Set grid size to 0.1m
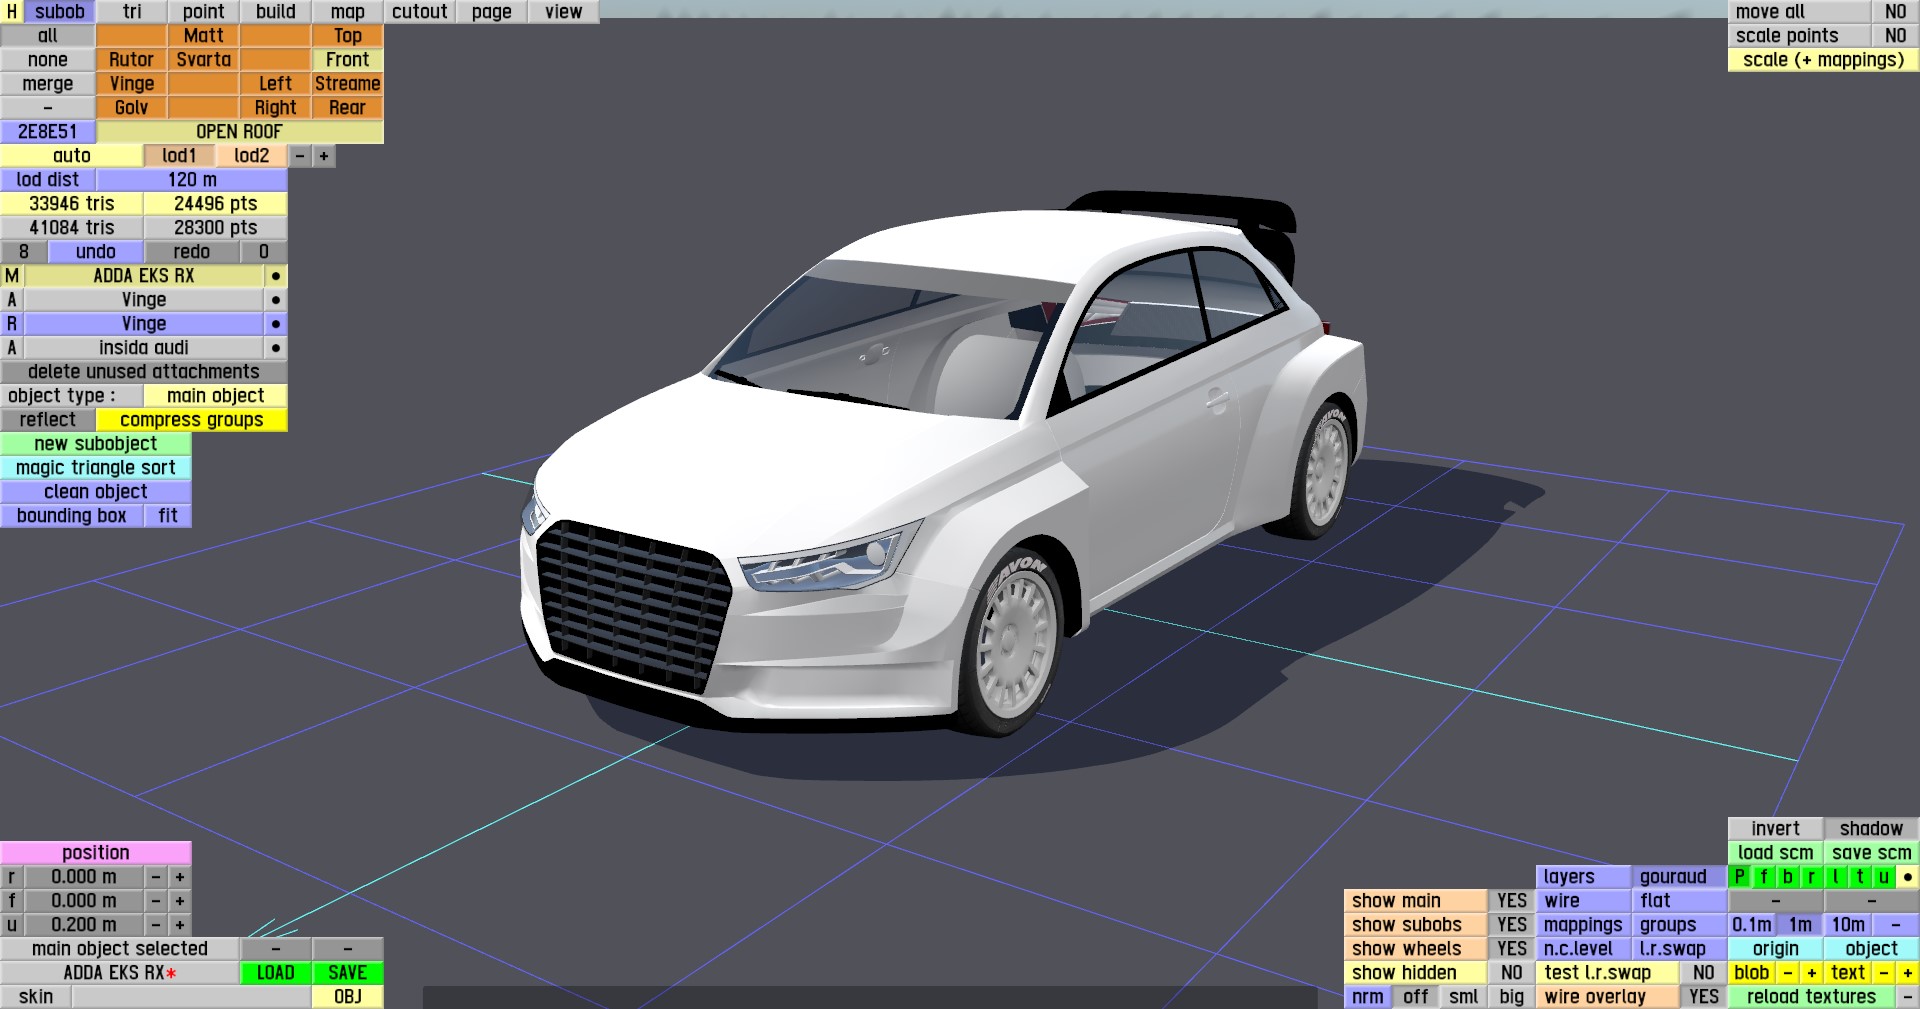Image resolution: width=1920 pixels, height=1009 pixels. (x=1752, y=924)
